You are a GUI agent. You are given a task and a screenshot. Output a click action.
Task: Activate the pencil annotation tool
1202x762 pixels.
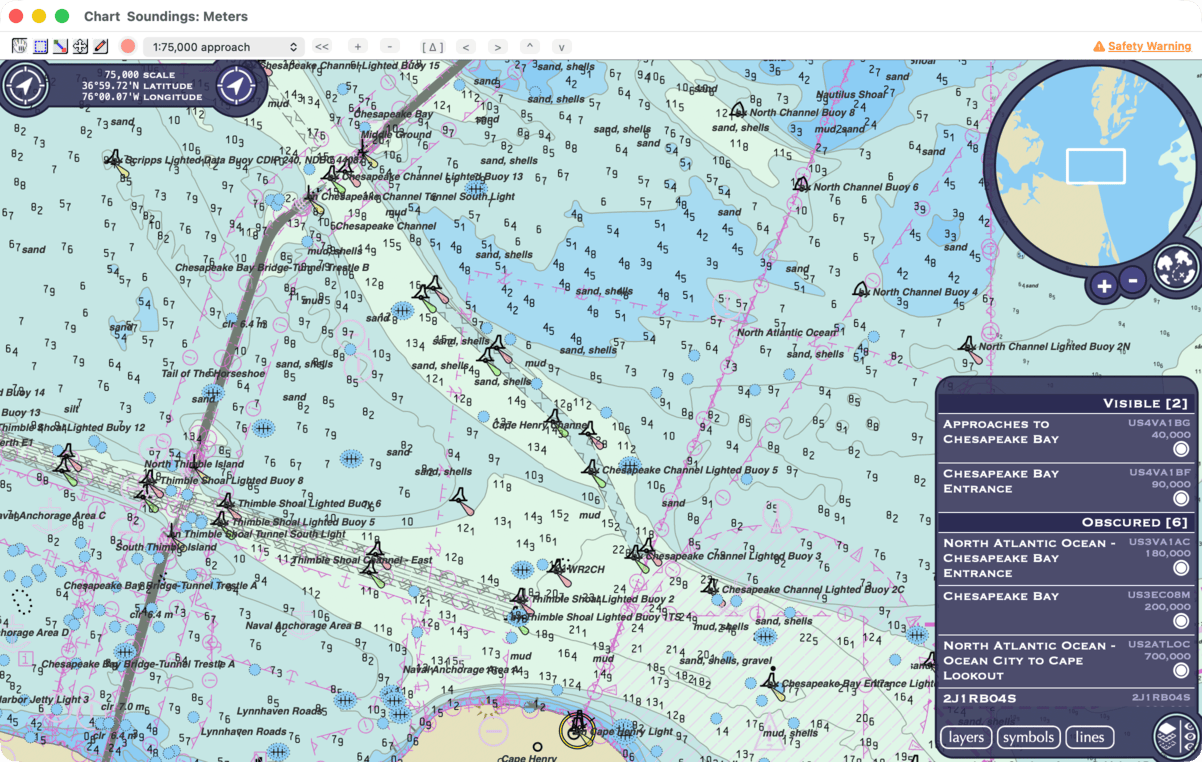coord(100,46)
